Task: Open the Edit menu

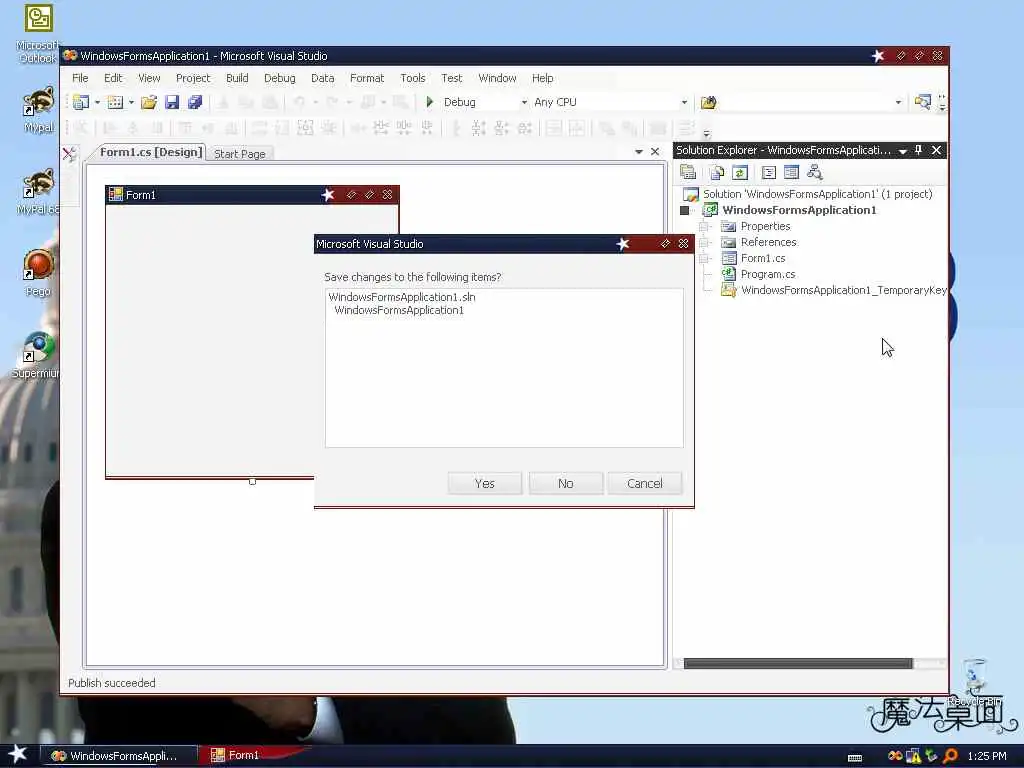Action: [x=113, y=78]
